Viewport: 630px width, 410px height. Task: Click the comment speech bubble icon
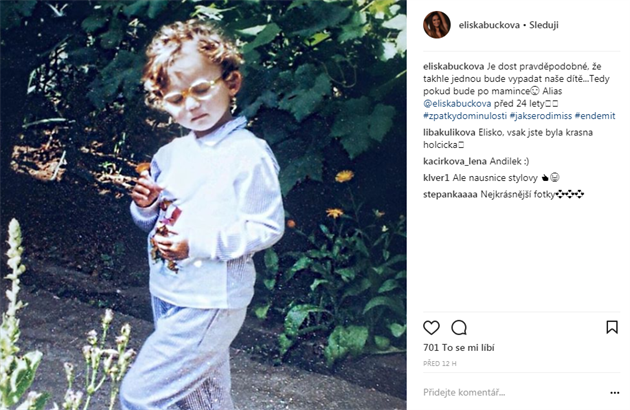pos(459,328)
